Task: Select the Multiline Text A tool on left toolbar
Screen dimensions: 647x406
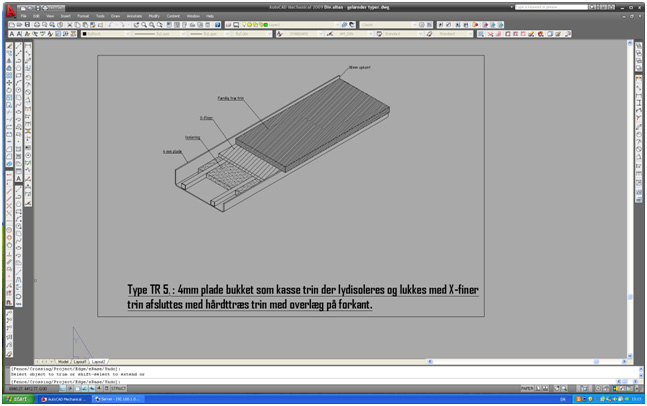Action: pos(19,178)
